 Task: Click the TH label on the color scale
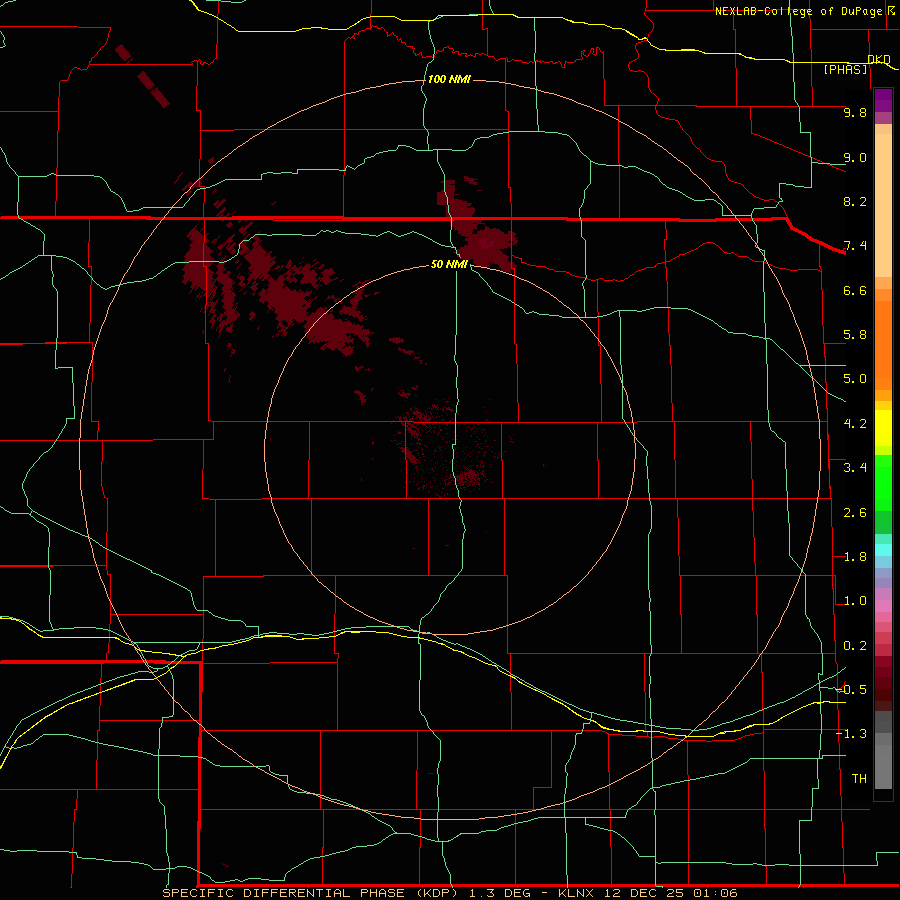(x=859, y=779)
